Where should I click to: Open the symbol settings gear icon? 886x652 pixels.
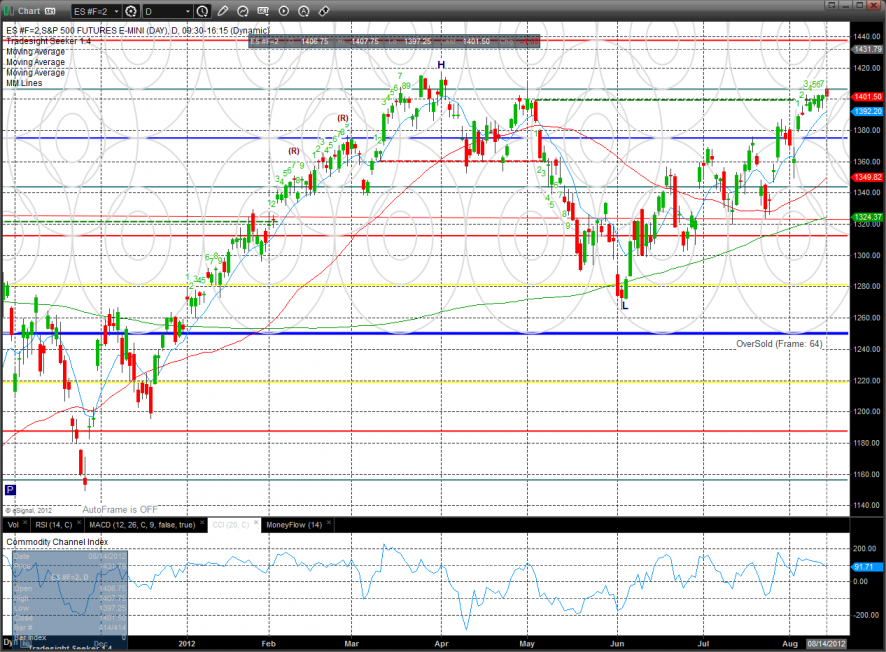tap(131, 11)
